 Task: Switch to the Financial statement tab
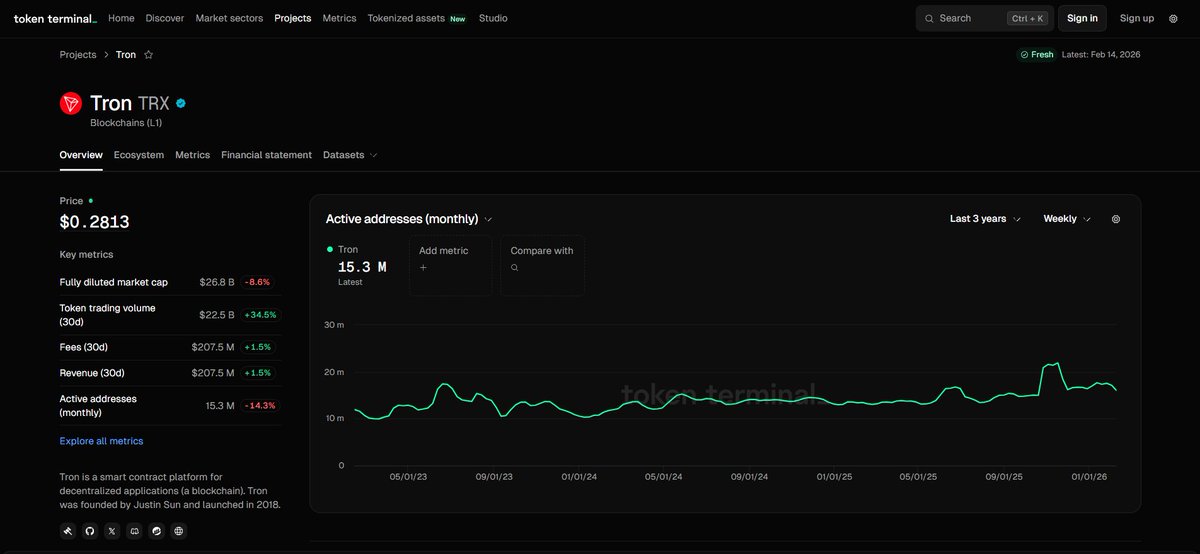click(x=266, y=155)
